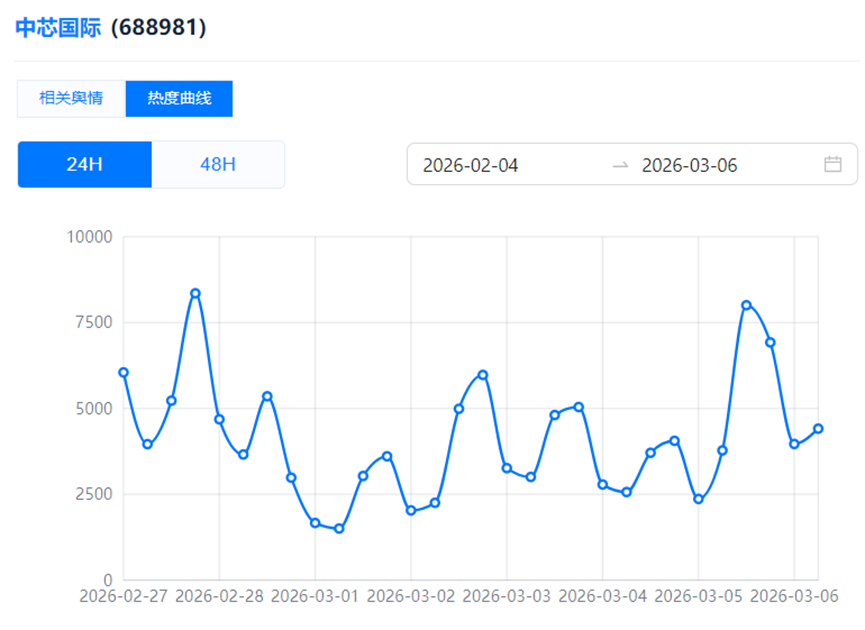The width and height of the screenshot is (865, 630).
Task: Click the end date field 2026-03-06
Action: (689, 165)
